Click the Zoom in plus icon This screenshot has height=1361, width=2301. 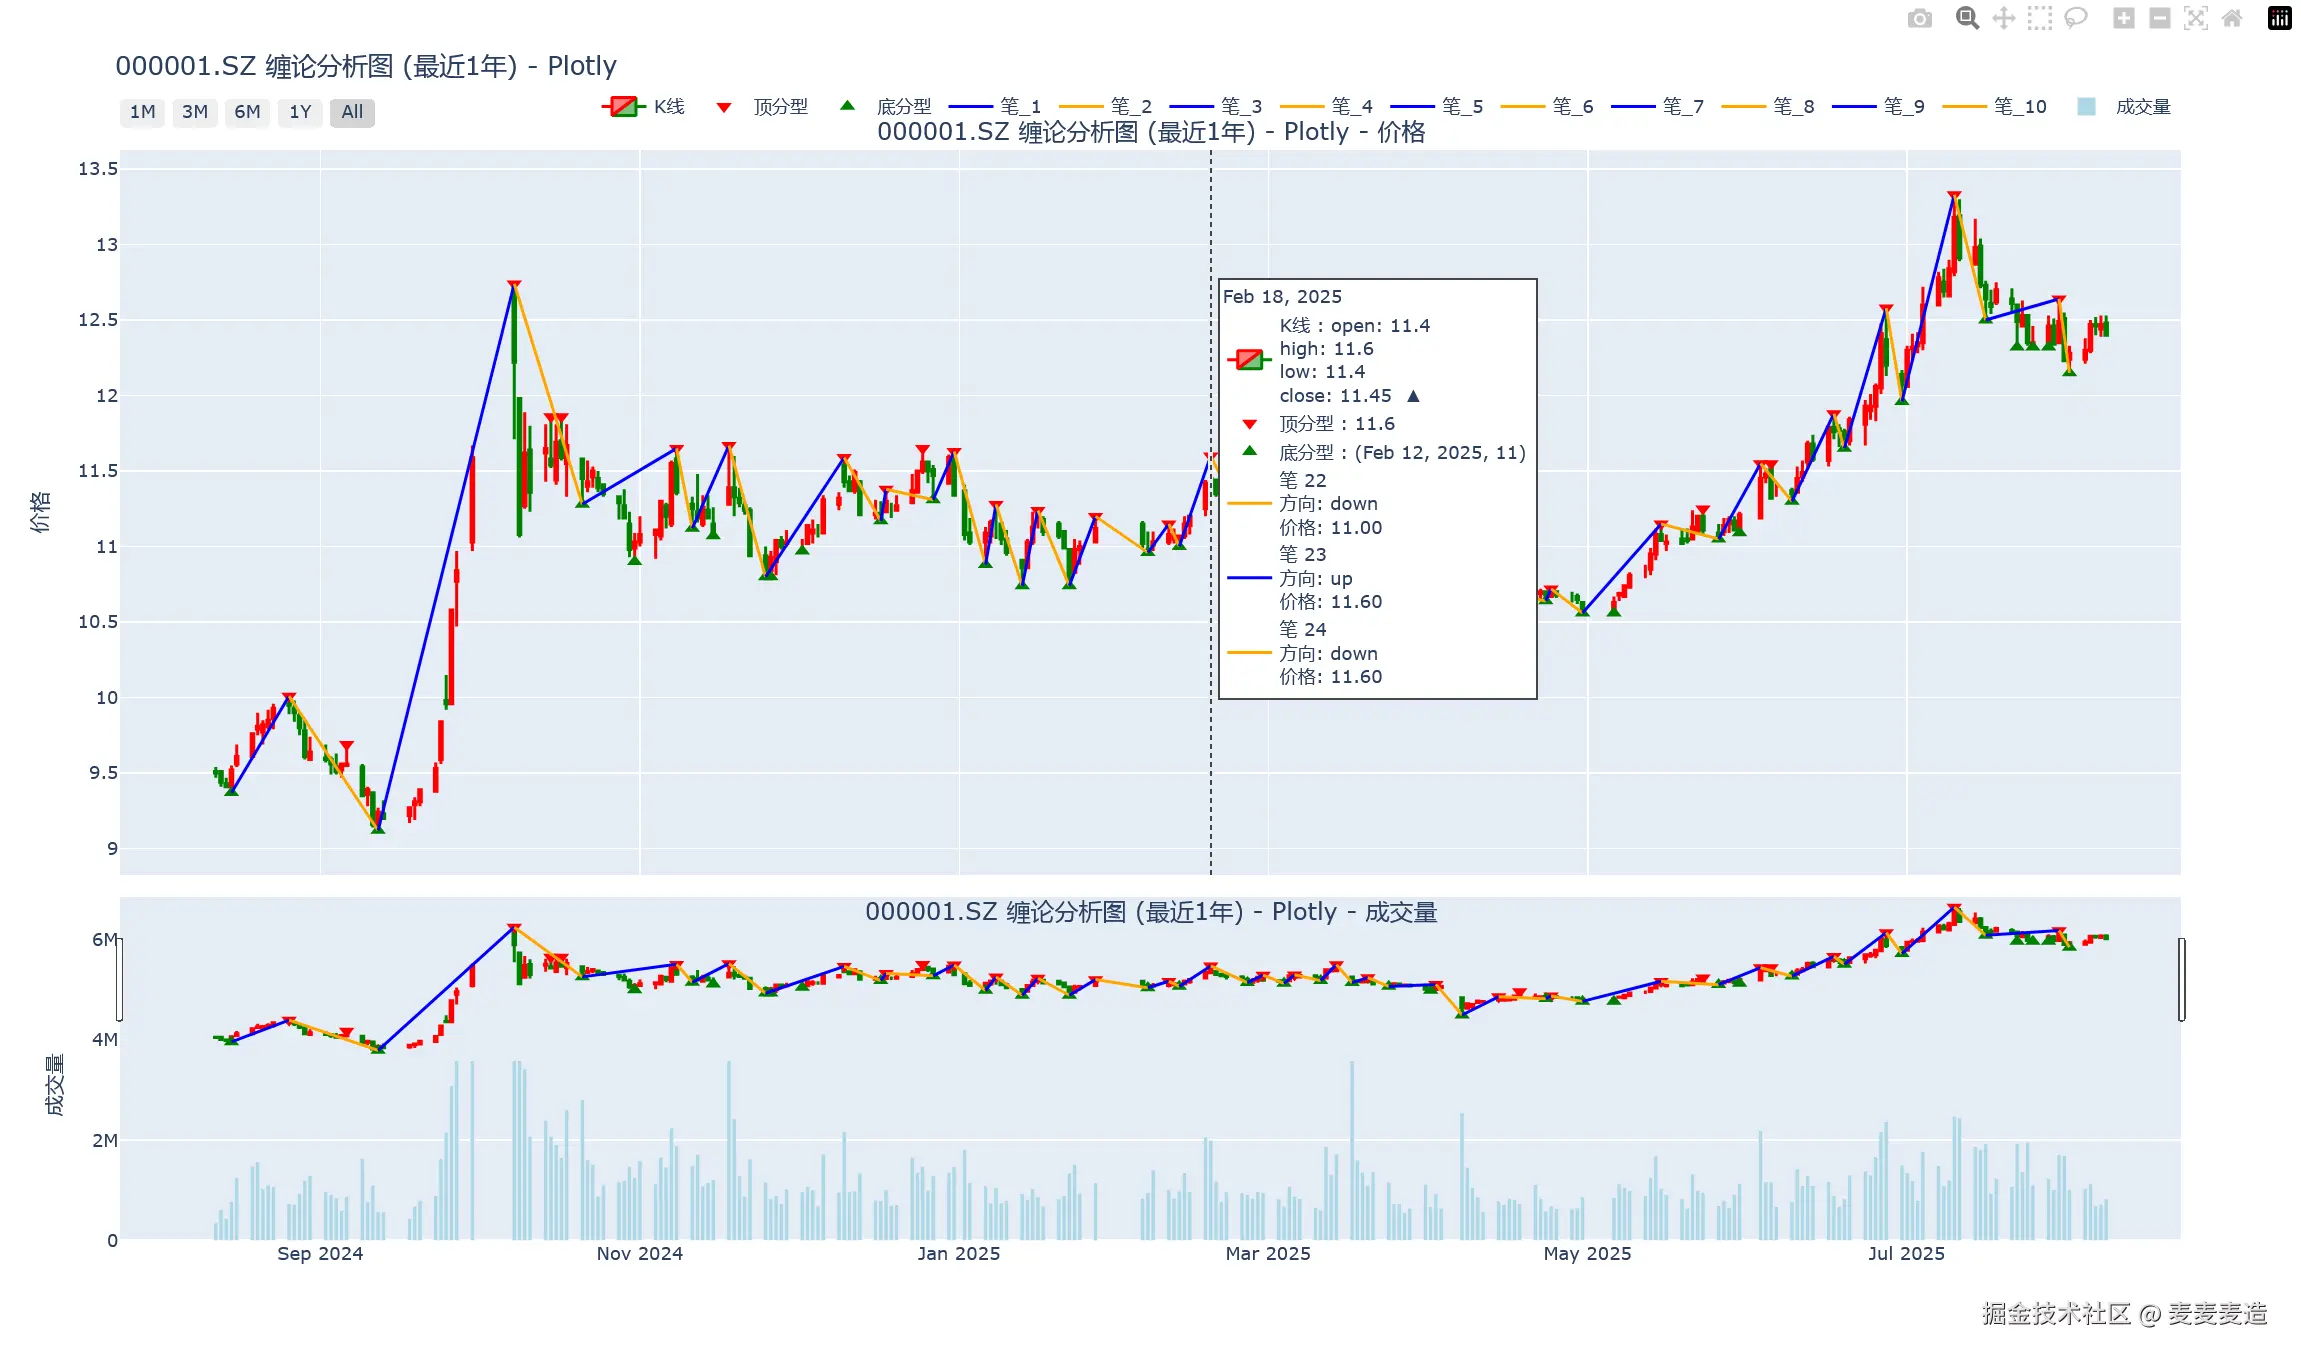pyautogui.click(x=2123, y=19)
